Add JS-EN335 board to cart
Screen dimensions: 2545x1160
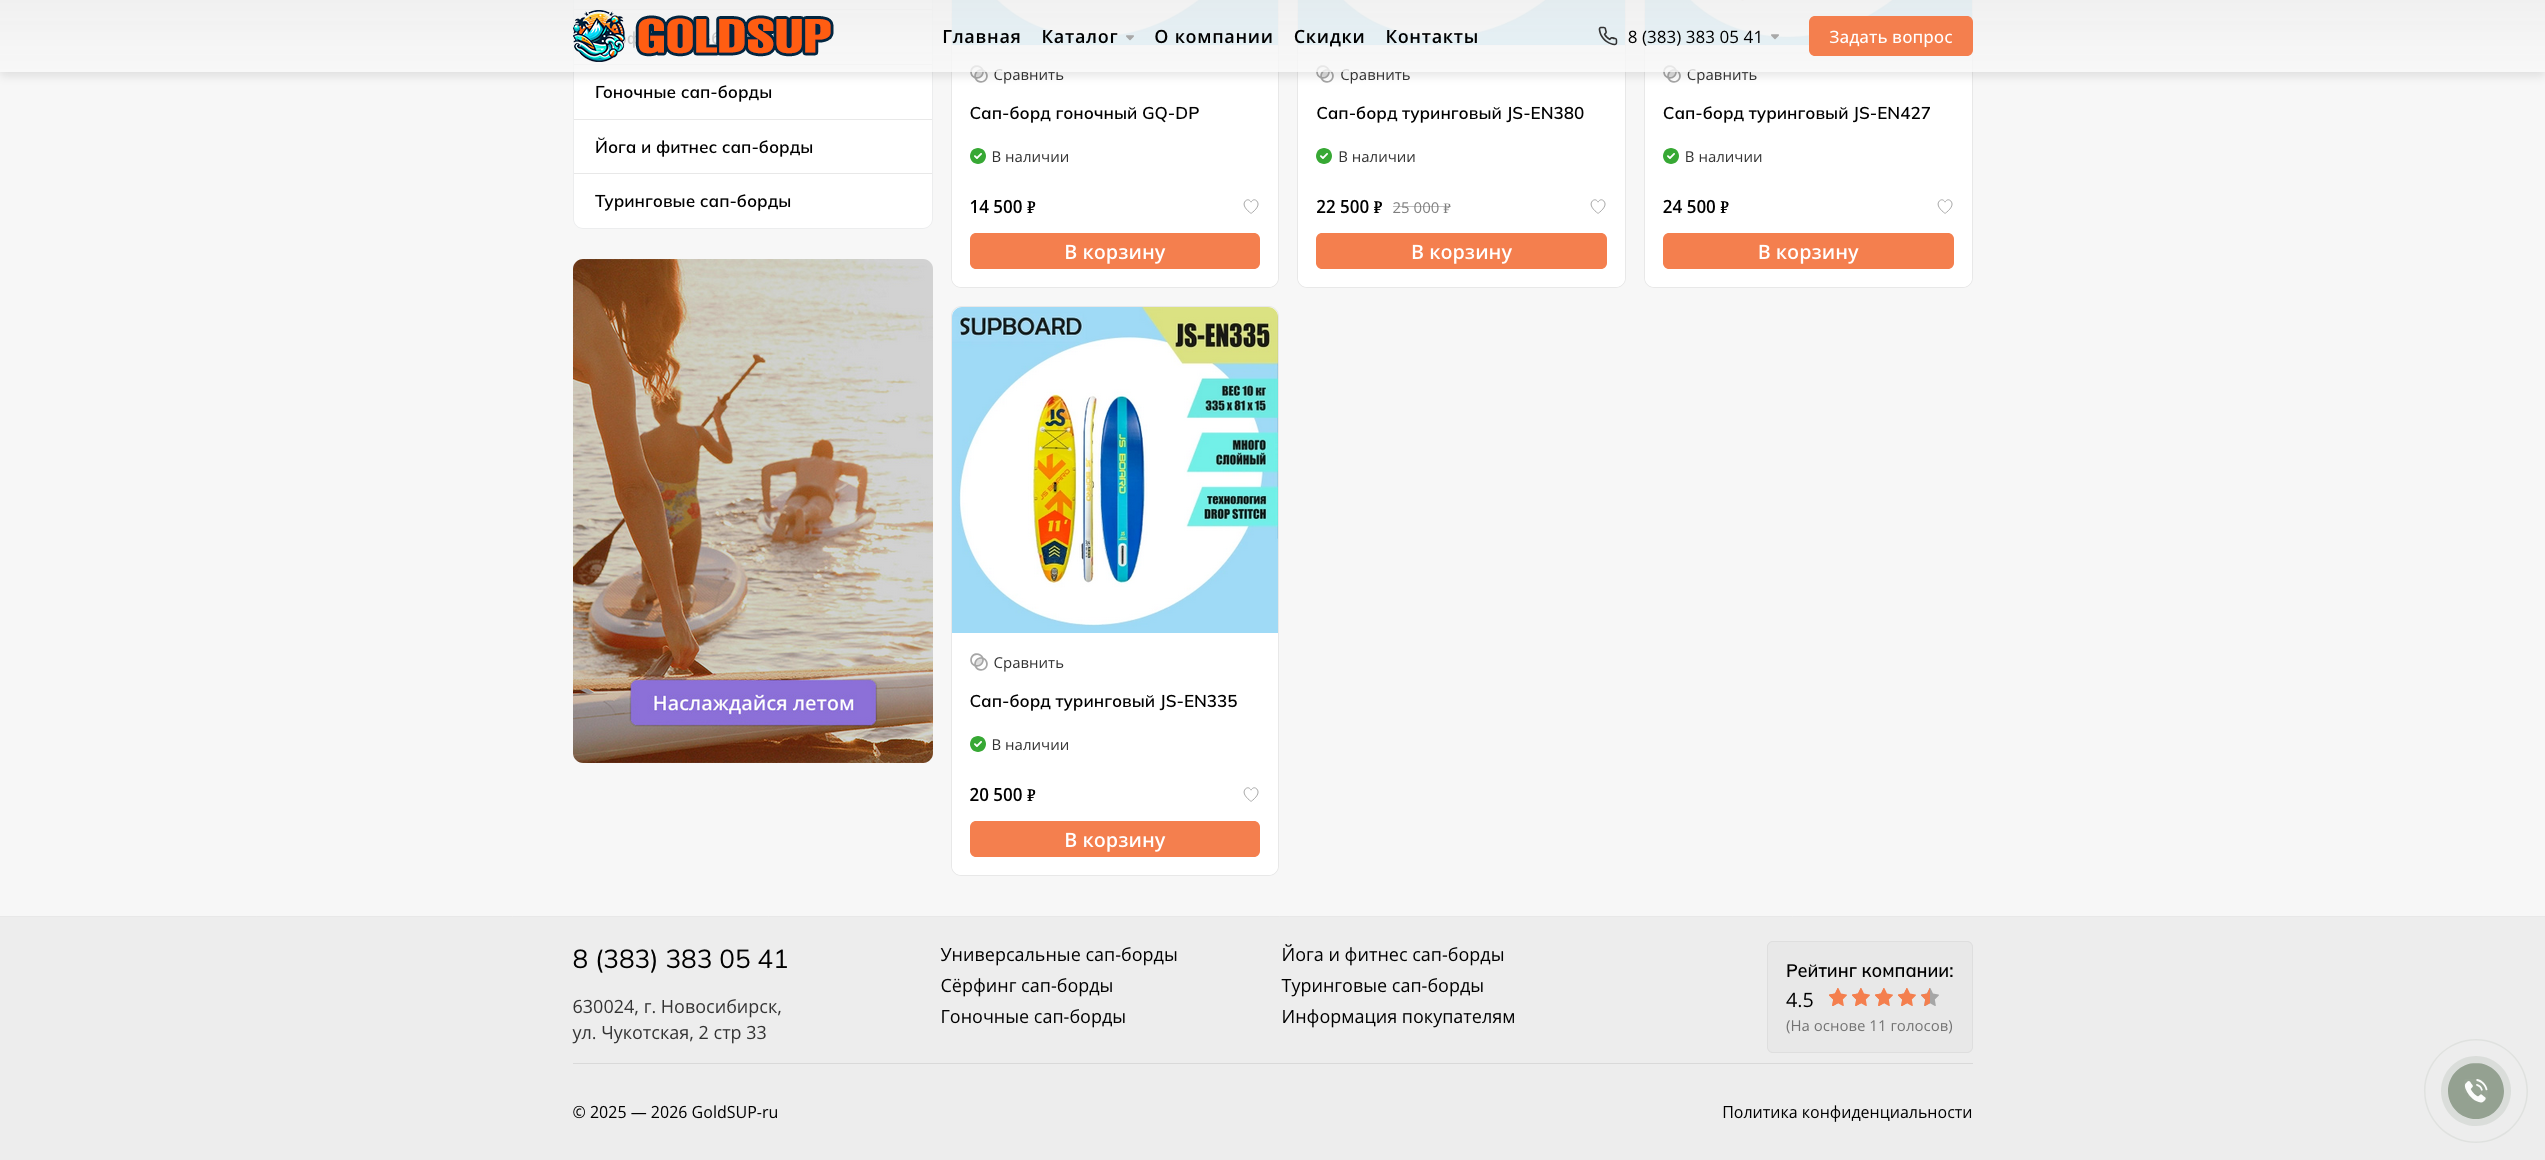(1115, 839)
